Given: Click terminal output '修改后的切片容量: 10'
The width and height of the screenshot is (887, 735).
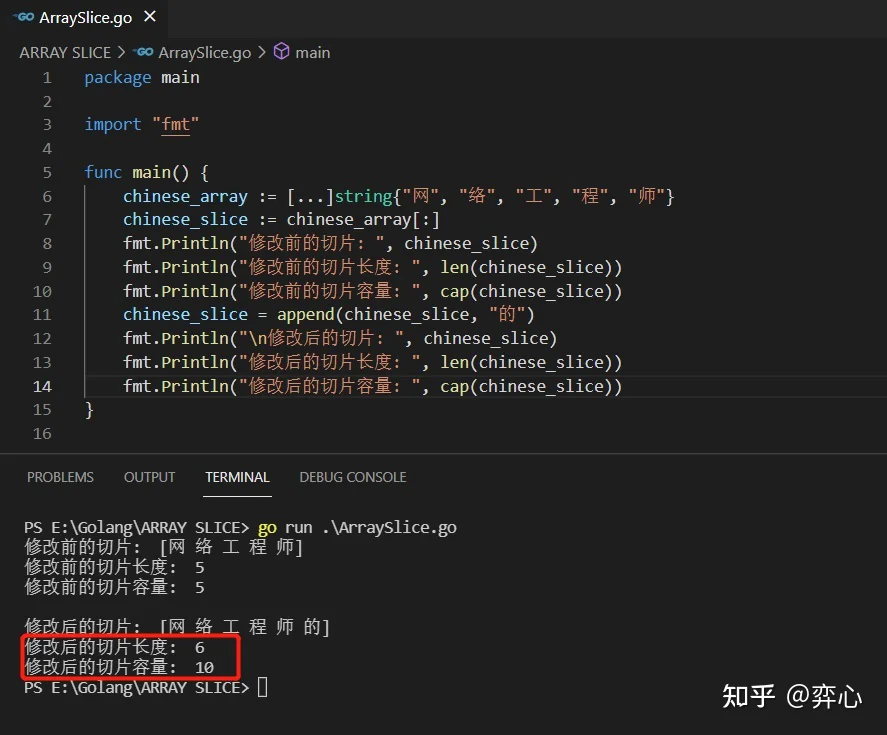Looking at the screenshot, I should (119, 667).
